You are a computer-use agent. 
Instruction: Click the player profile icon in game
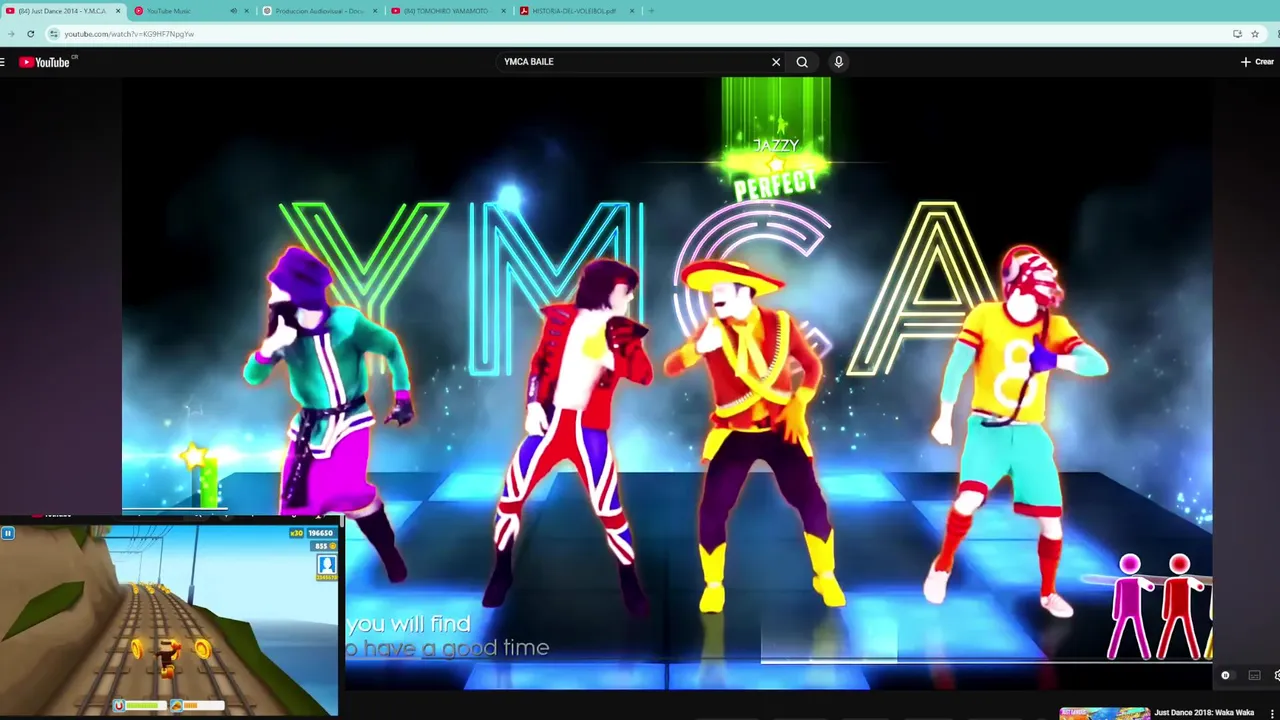click(326, 566)
